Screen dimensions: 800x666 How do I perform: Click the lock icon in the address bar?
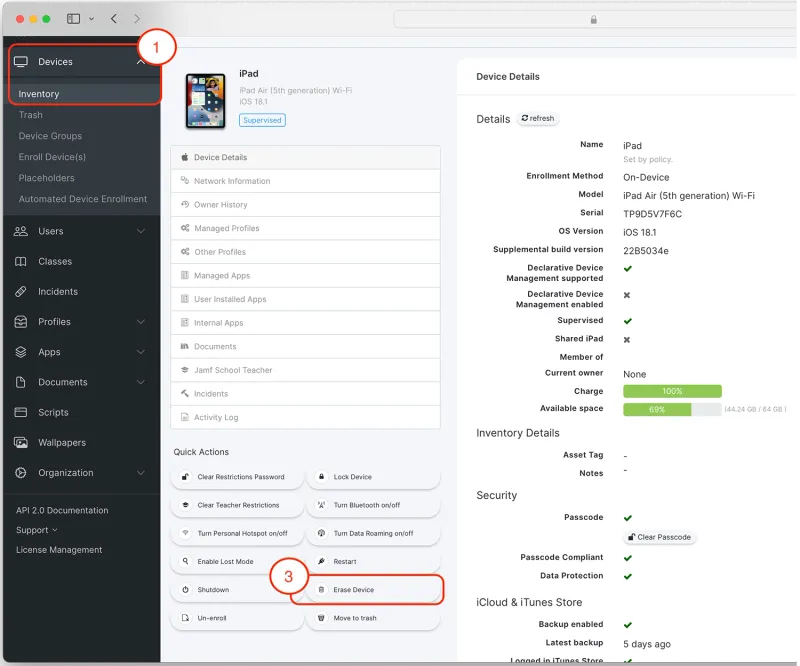(593, 19)
